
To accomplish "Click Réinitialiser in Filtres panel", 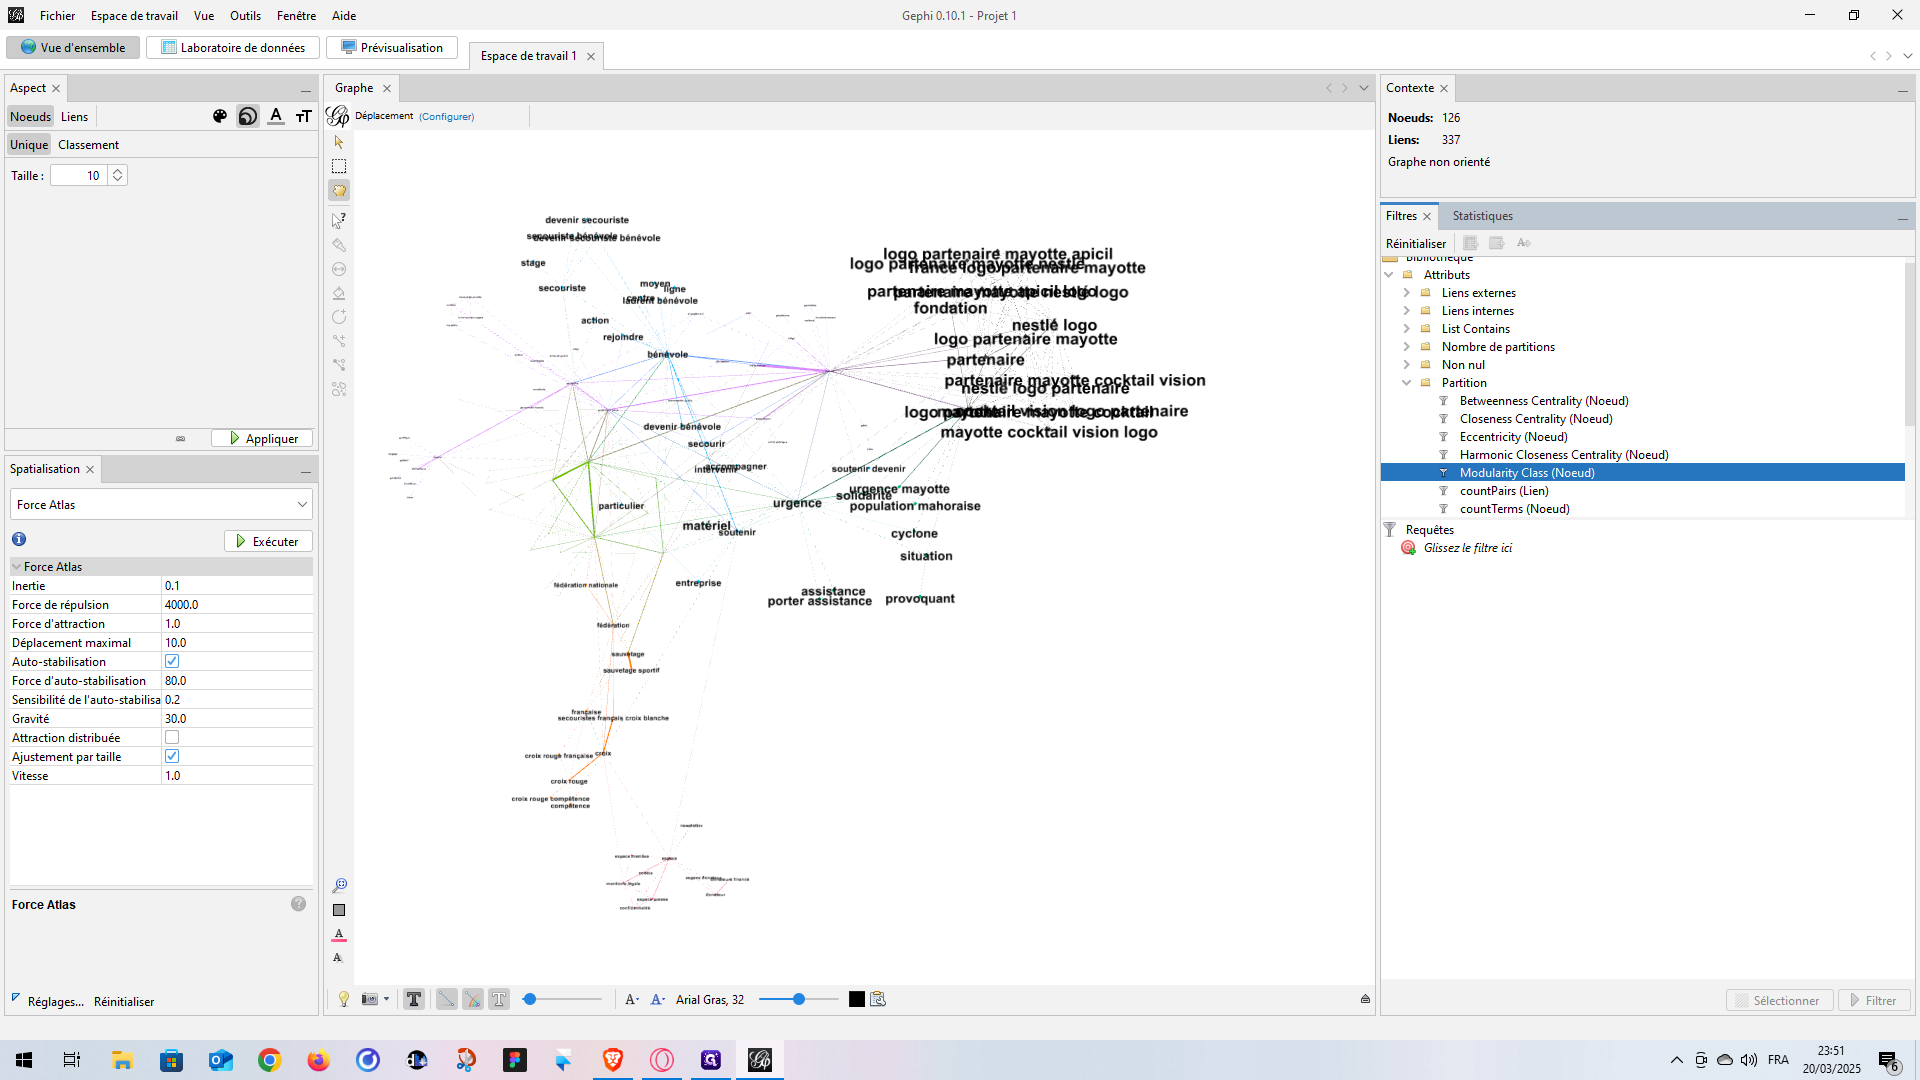I will click(x=1415, y=243).
